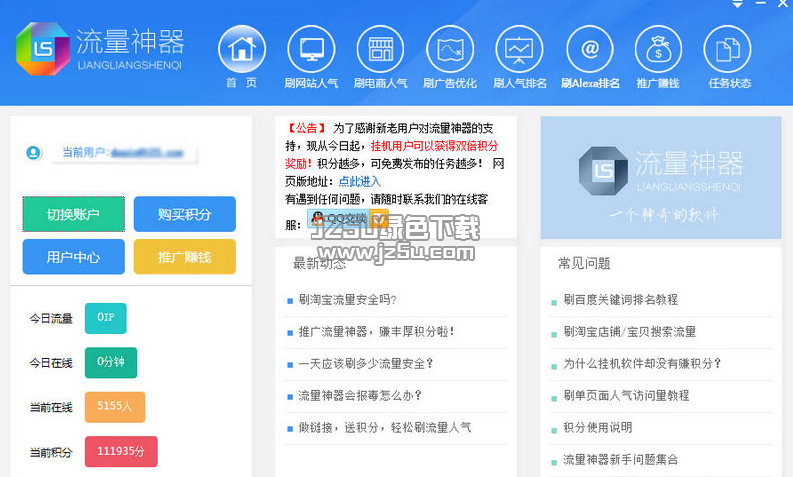
Task: Open FAQ 刷百度关键词排名教程
Action: tap(621, 299)
